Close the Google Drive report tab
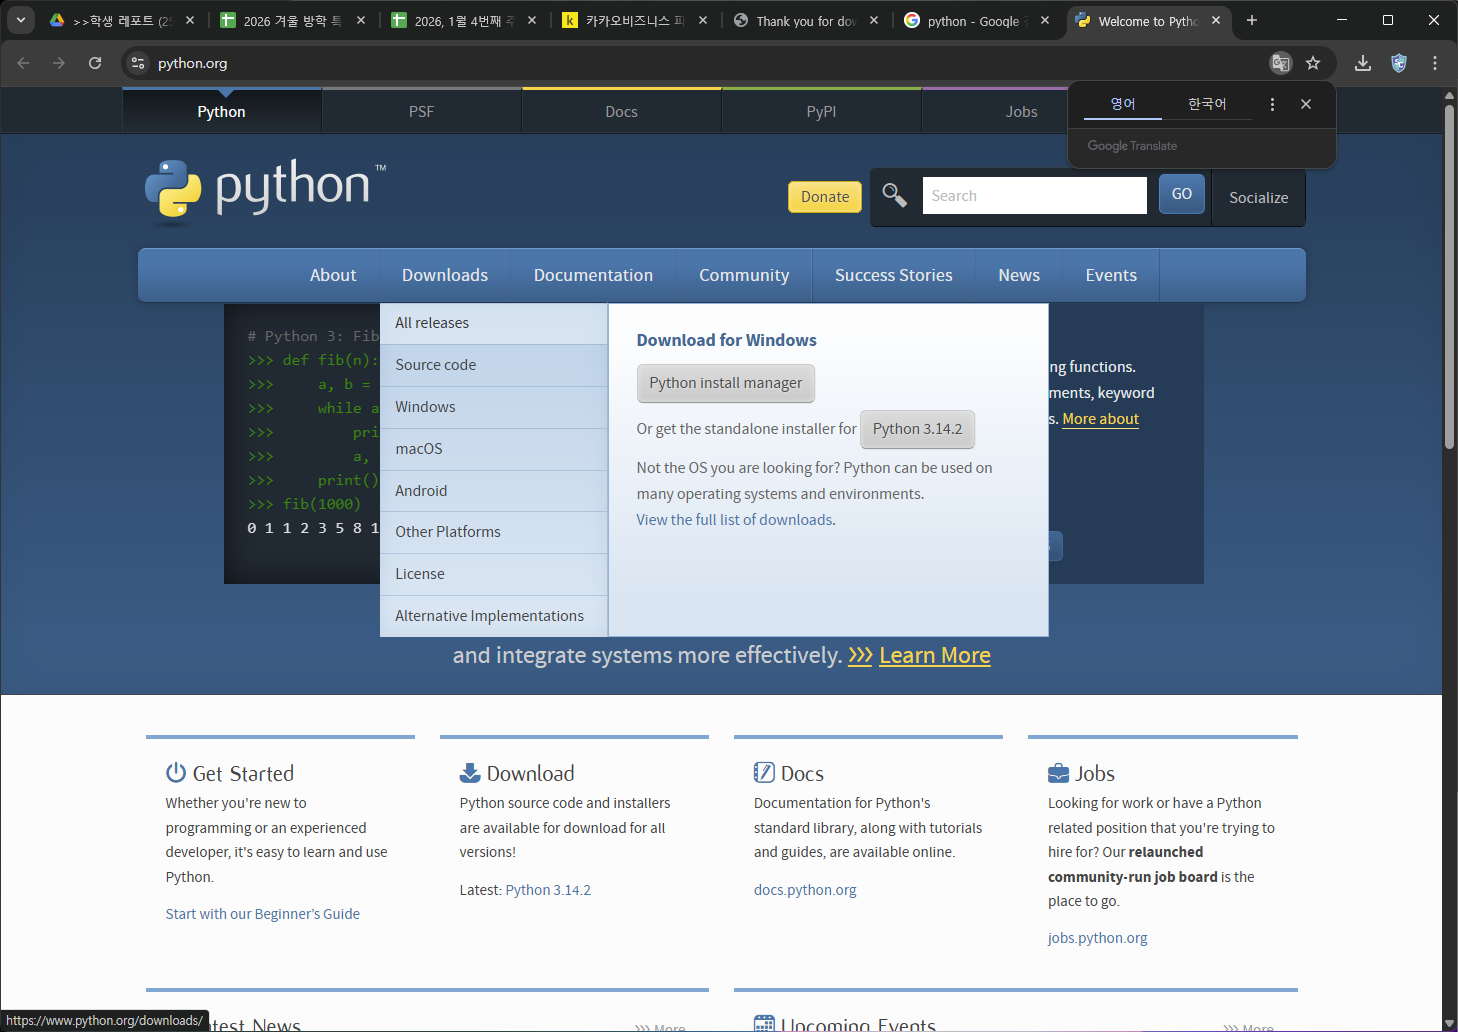The height and width of the screenshot is (1032, 1458). pos(190,20)
